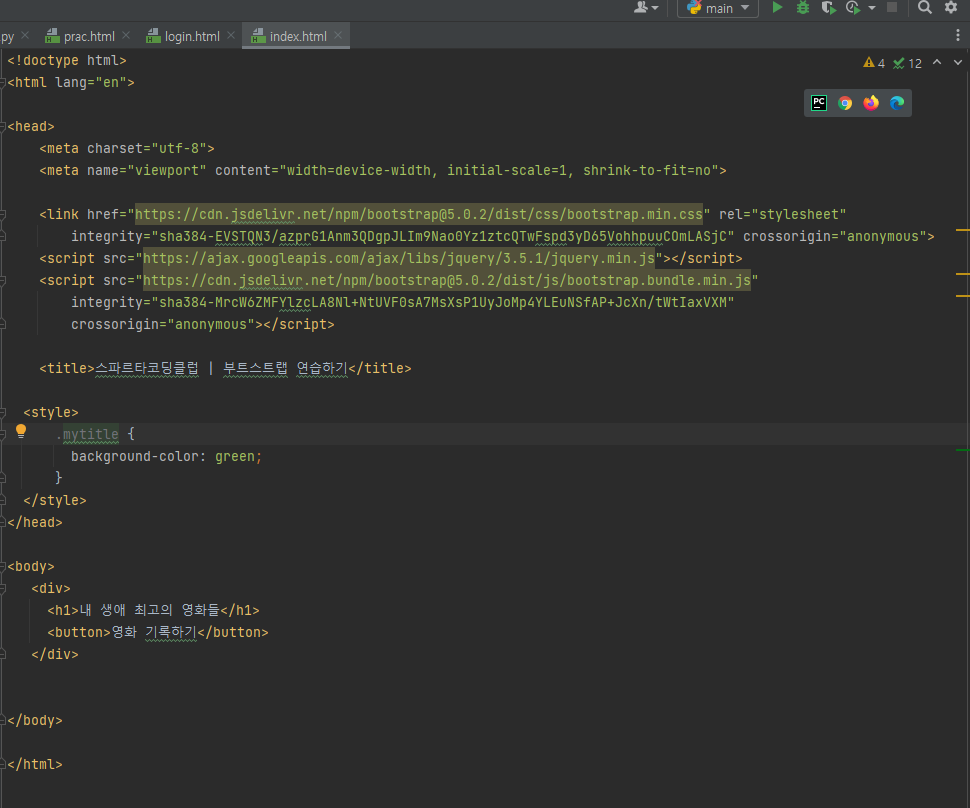Viewport: 970px width, 808px height.
Task: Click the green color value
Action: tap(234, 457)
